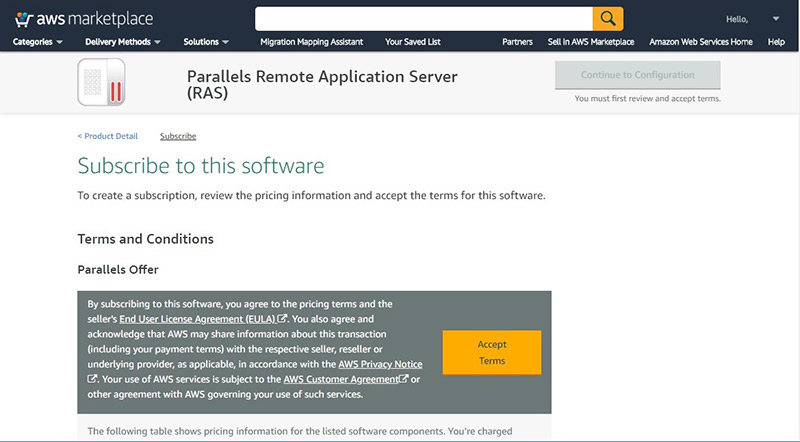Go to Your Saved List

click(x=413, y=42)
